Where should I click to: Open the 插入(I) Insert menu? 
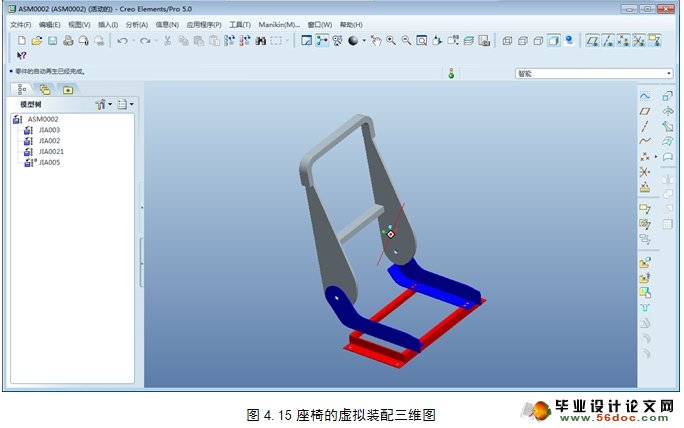coord(108,25)
